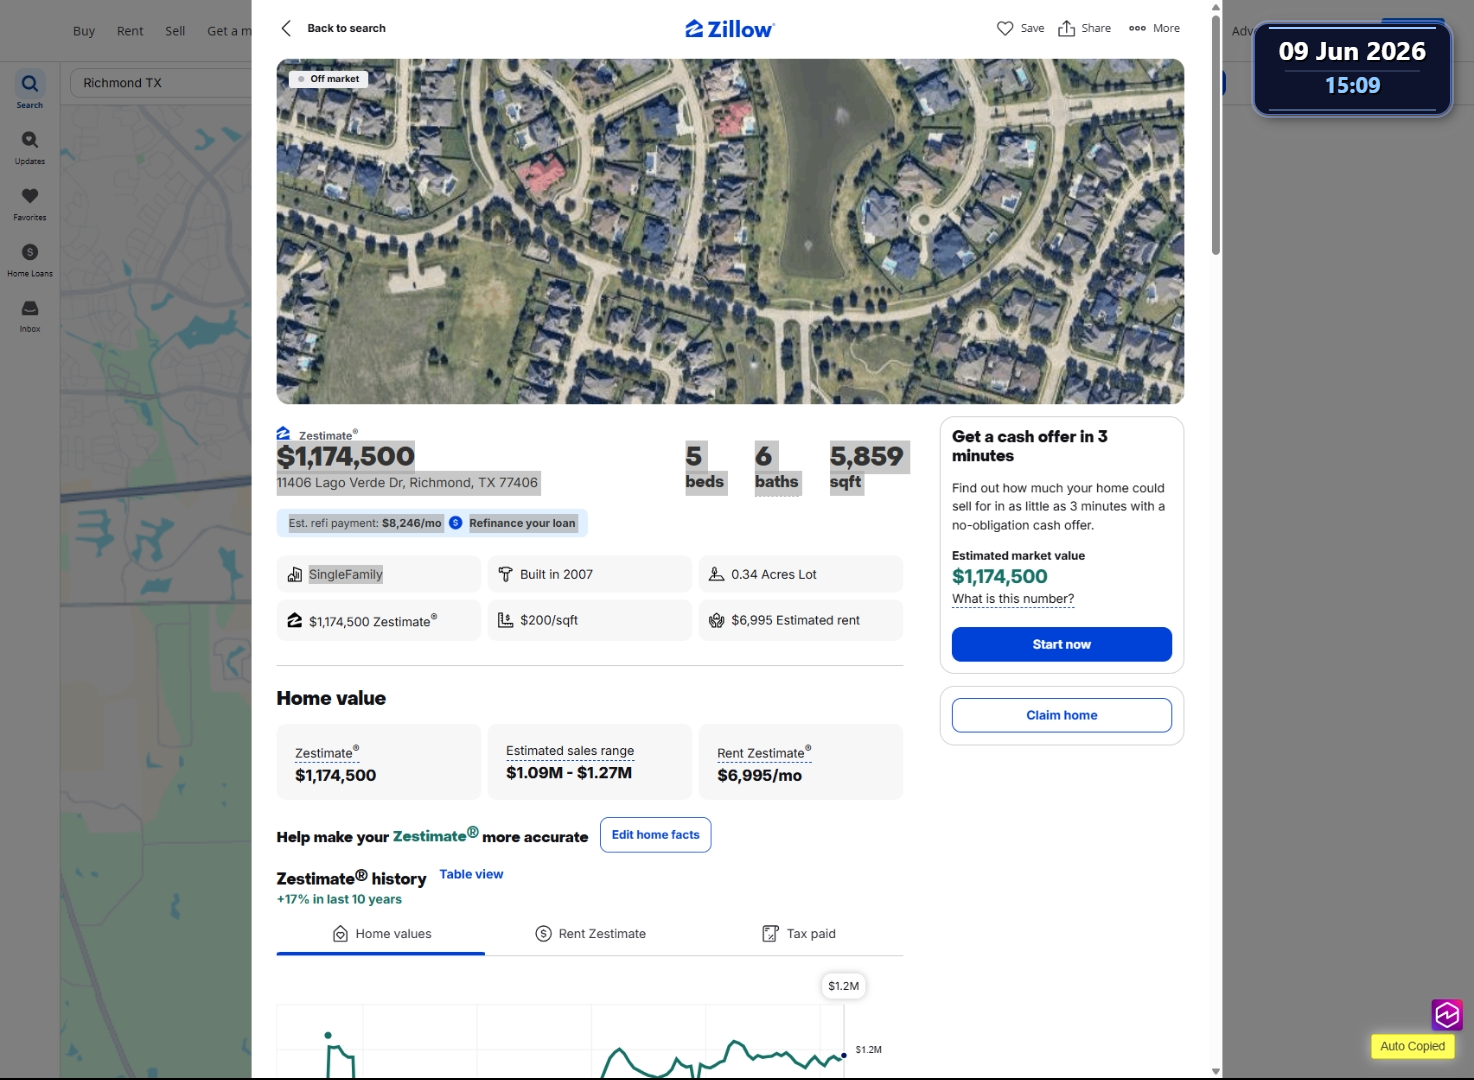Click the Richmond TX search field
The height and width of the screenshot is (1080, 1474).
tap(161, 83)
